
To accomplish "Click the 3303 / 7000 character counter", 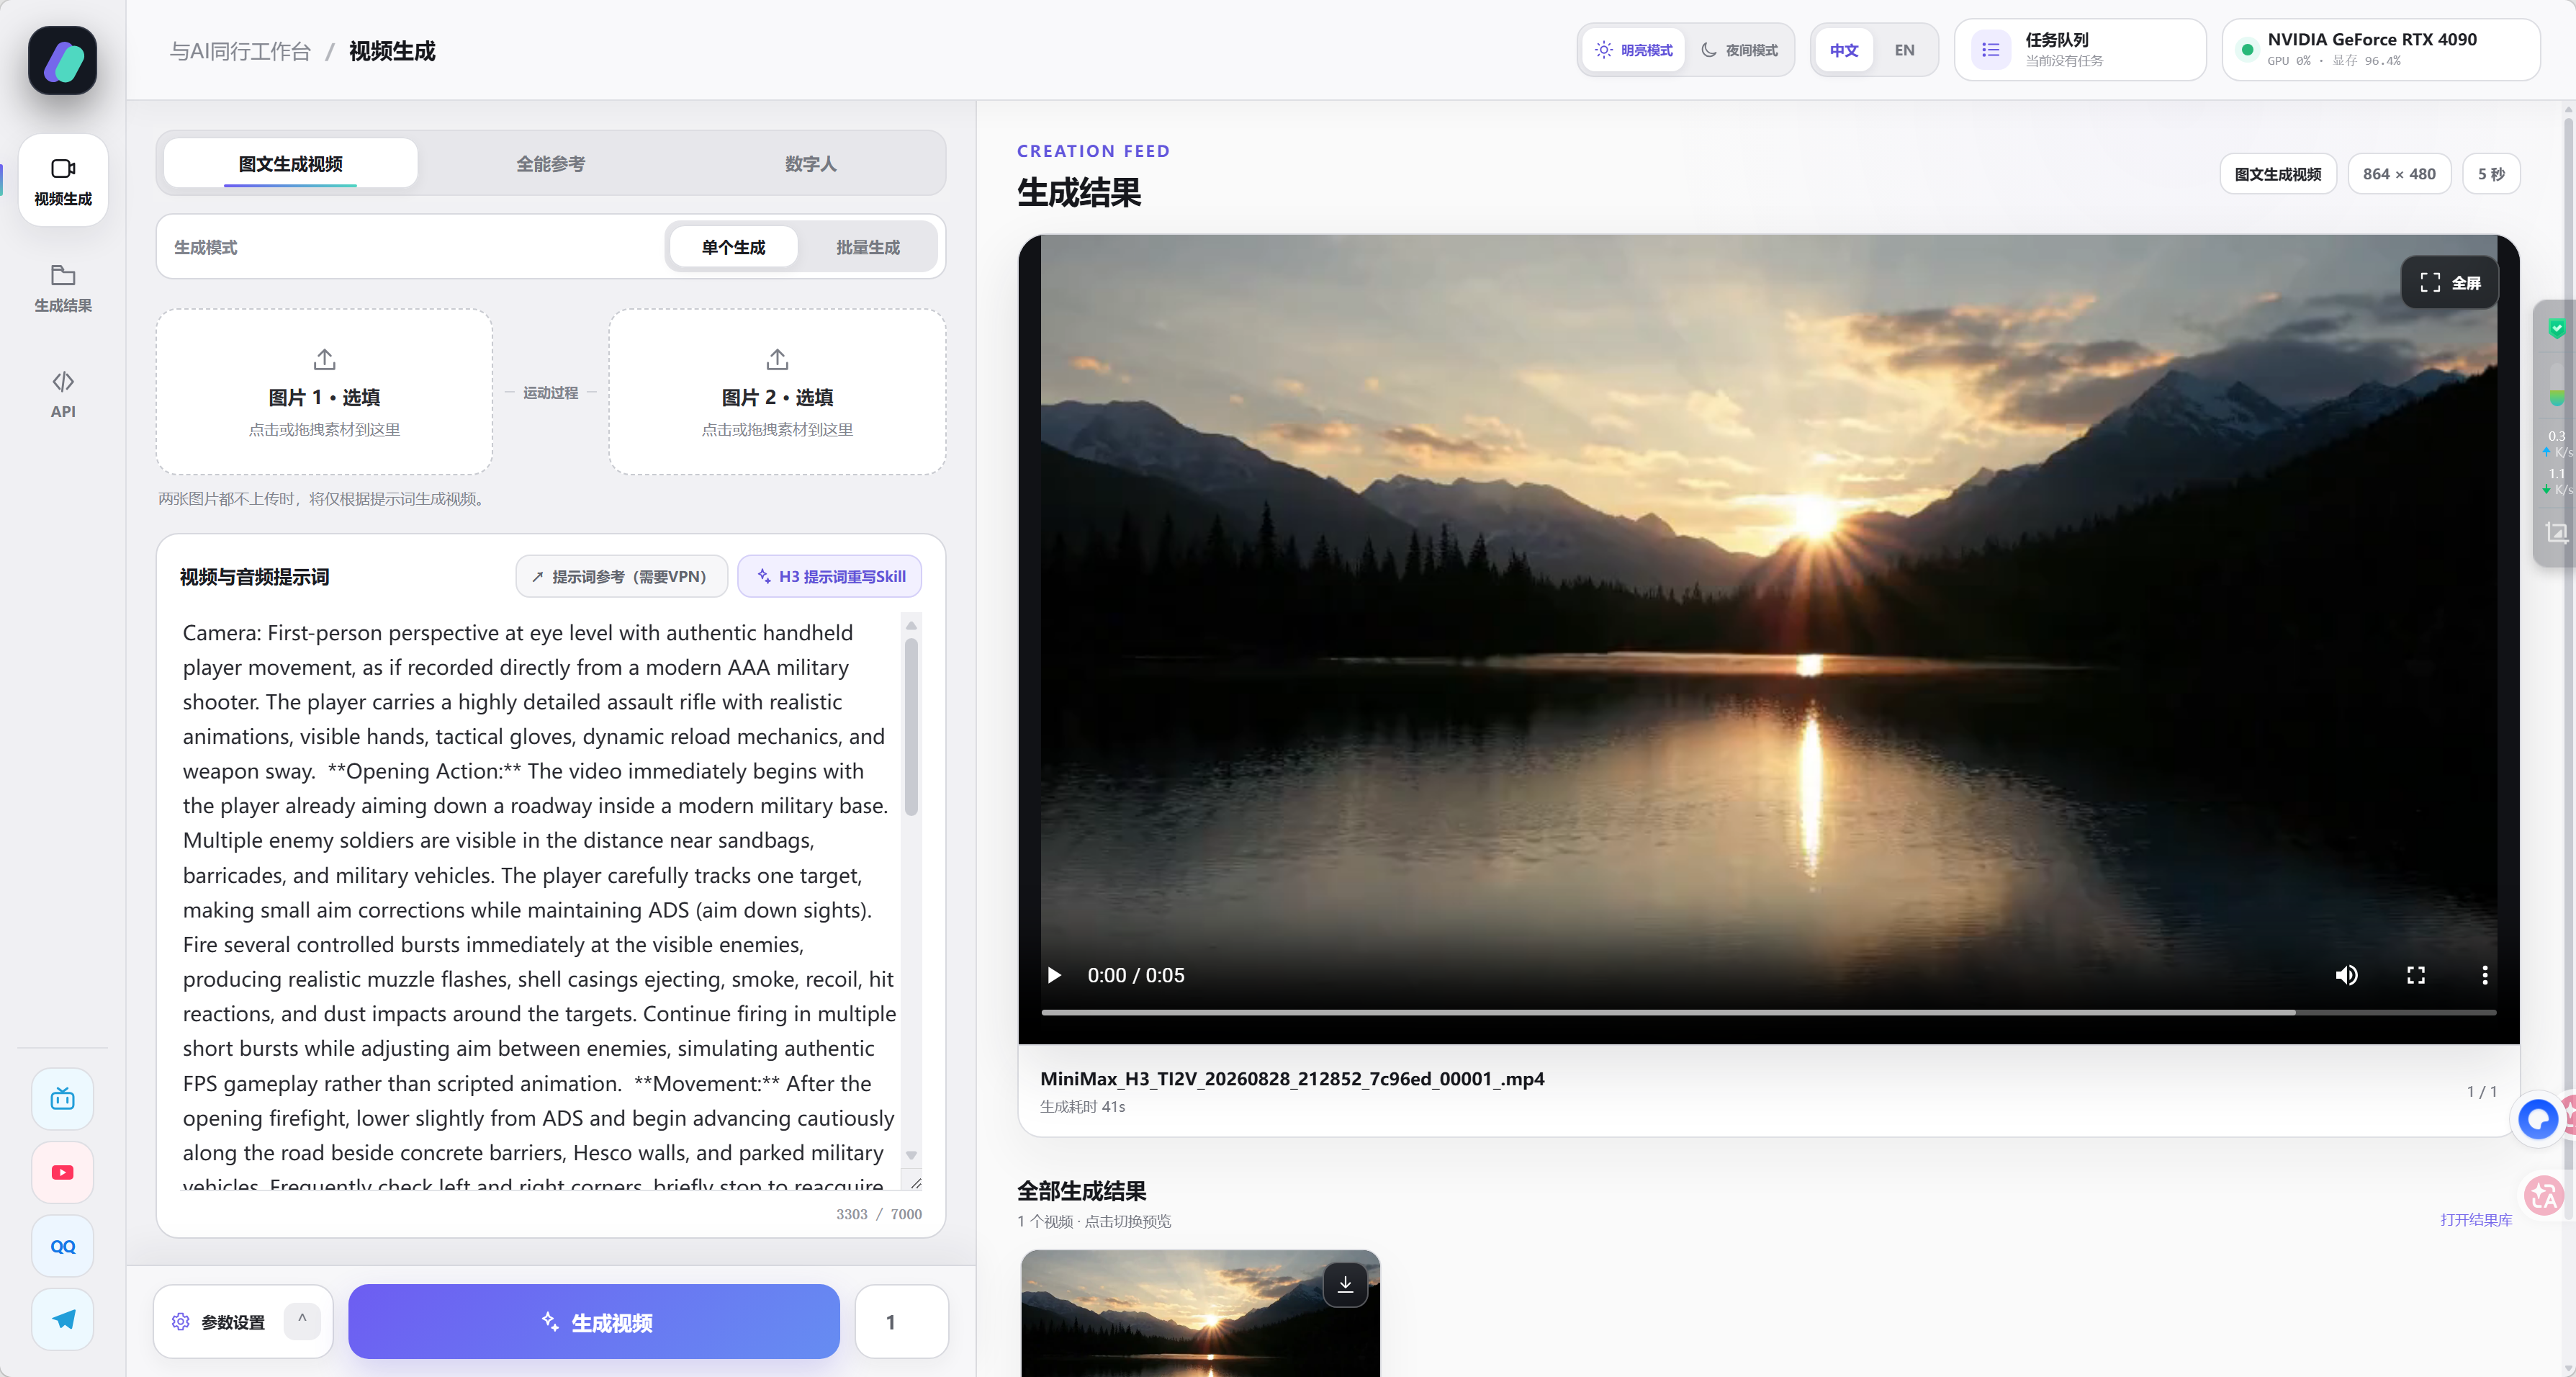I will point(879,1214).
